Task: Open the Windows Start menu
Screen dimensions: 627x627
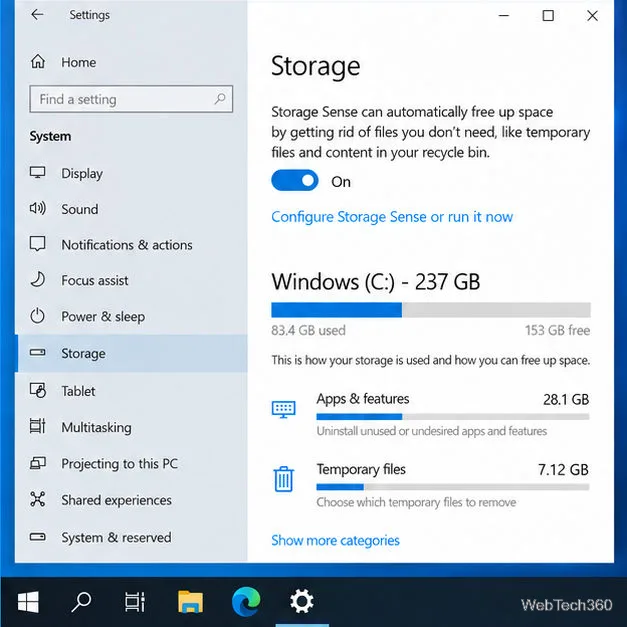Action: pos(28,602)
